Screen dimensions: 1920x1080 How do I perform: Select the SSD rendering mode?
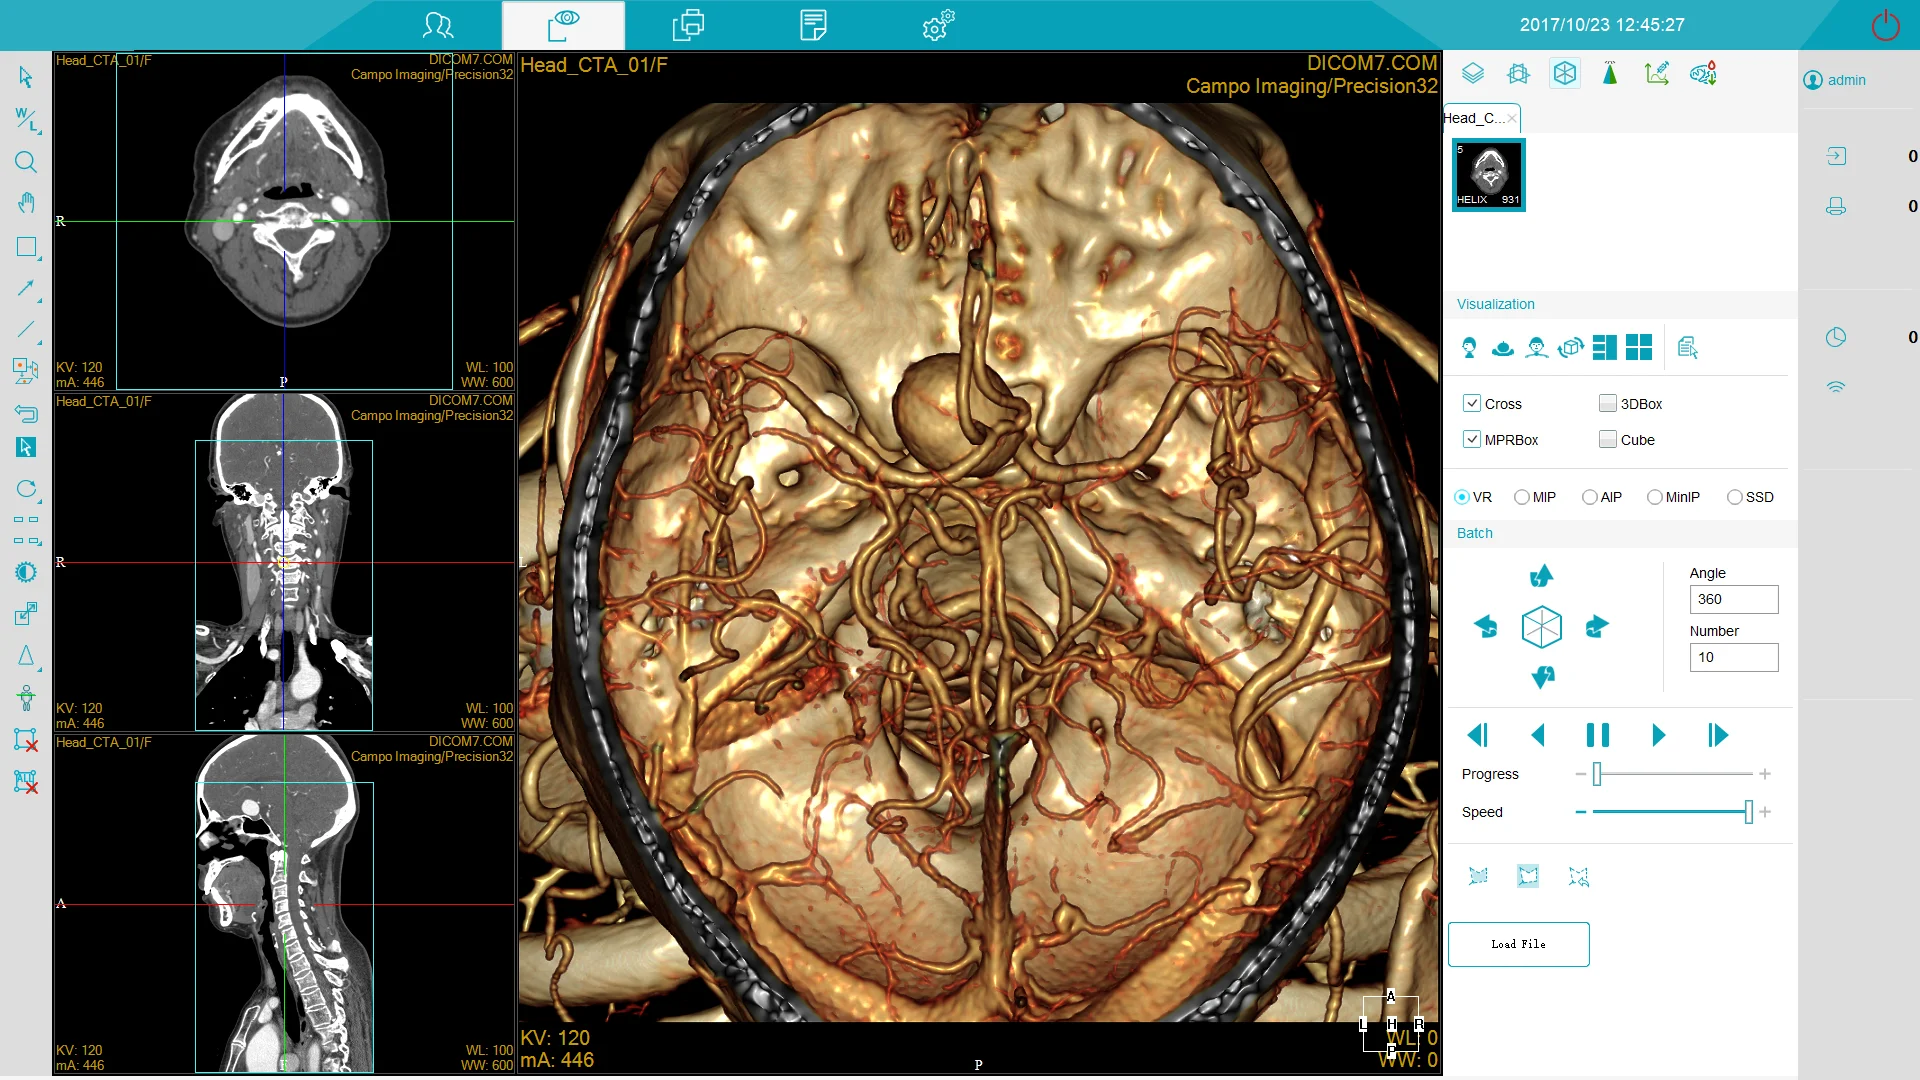click(x=1735, y=497)
